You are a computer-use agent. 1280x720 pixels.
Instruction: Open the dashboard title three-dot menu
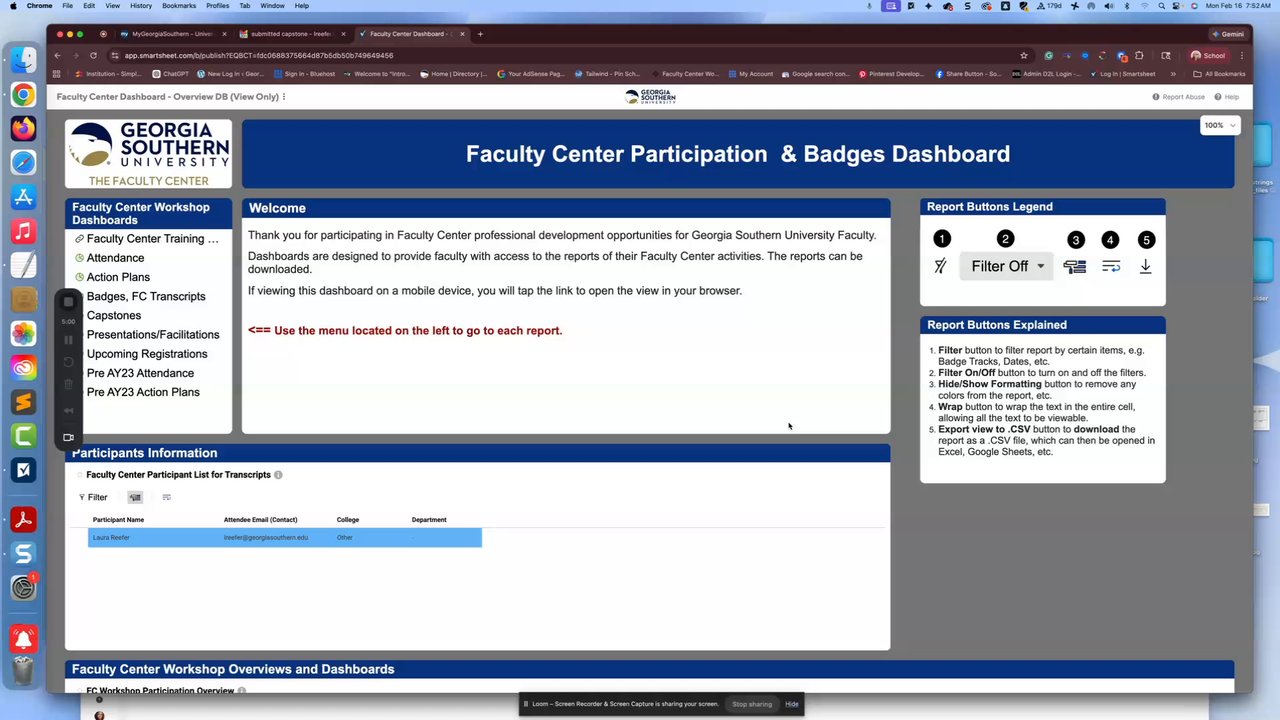[284, 97]
